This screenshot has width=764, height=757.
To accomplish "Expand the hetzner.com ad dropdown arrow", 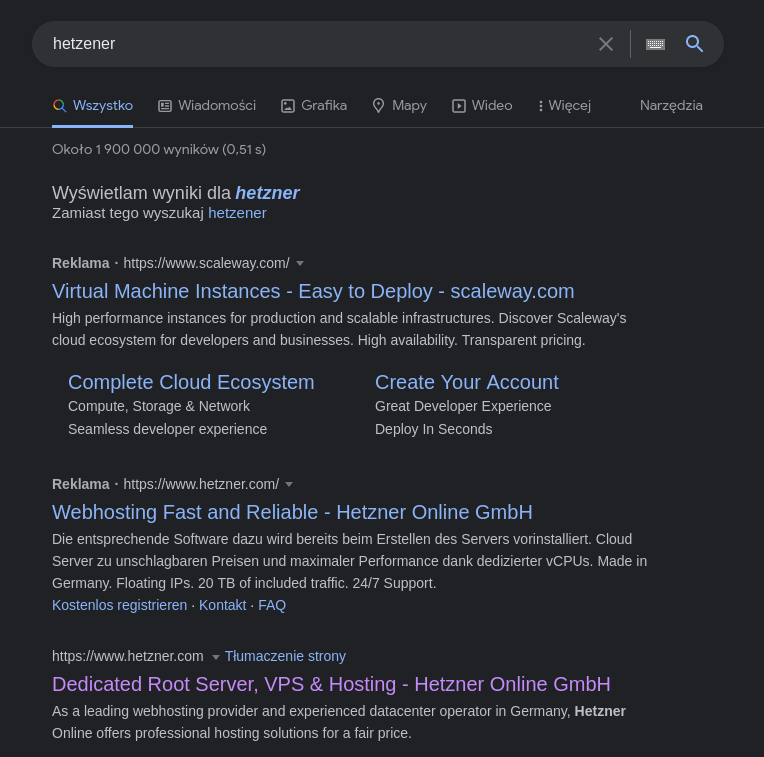I will tap(289, 485).
